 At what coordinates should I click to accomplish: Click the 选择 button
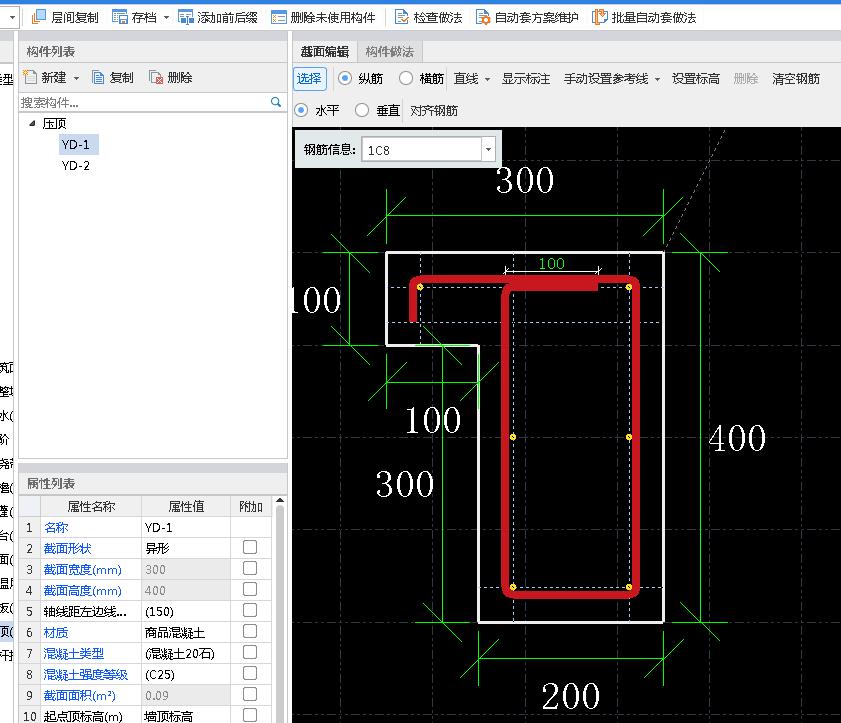pyautogui.click(x=309, y=79)
